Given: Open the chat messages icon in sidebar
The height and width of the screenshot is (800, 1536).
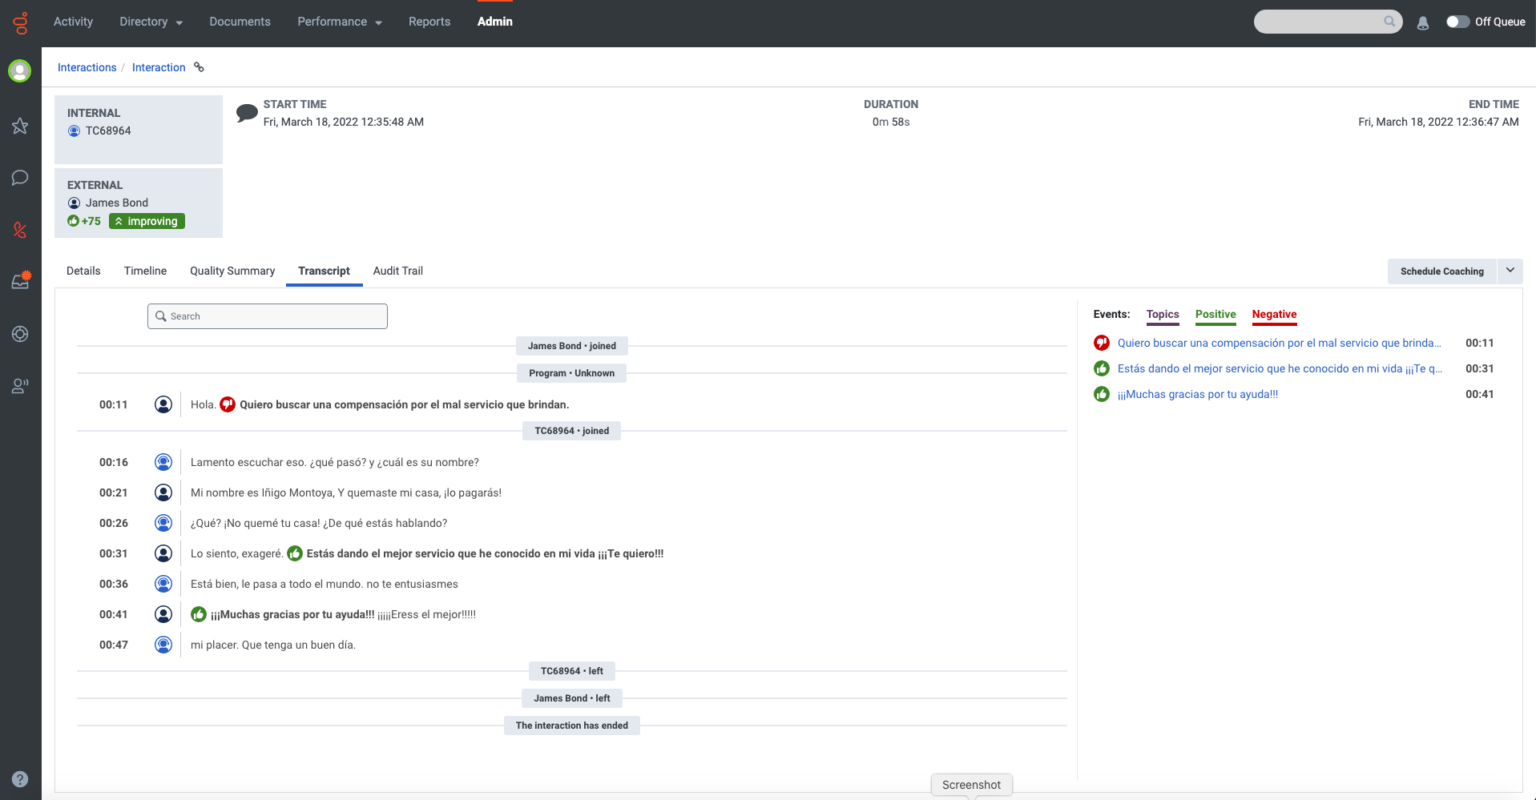Looking at the screenshot, I should pos(19,177).
